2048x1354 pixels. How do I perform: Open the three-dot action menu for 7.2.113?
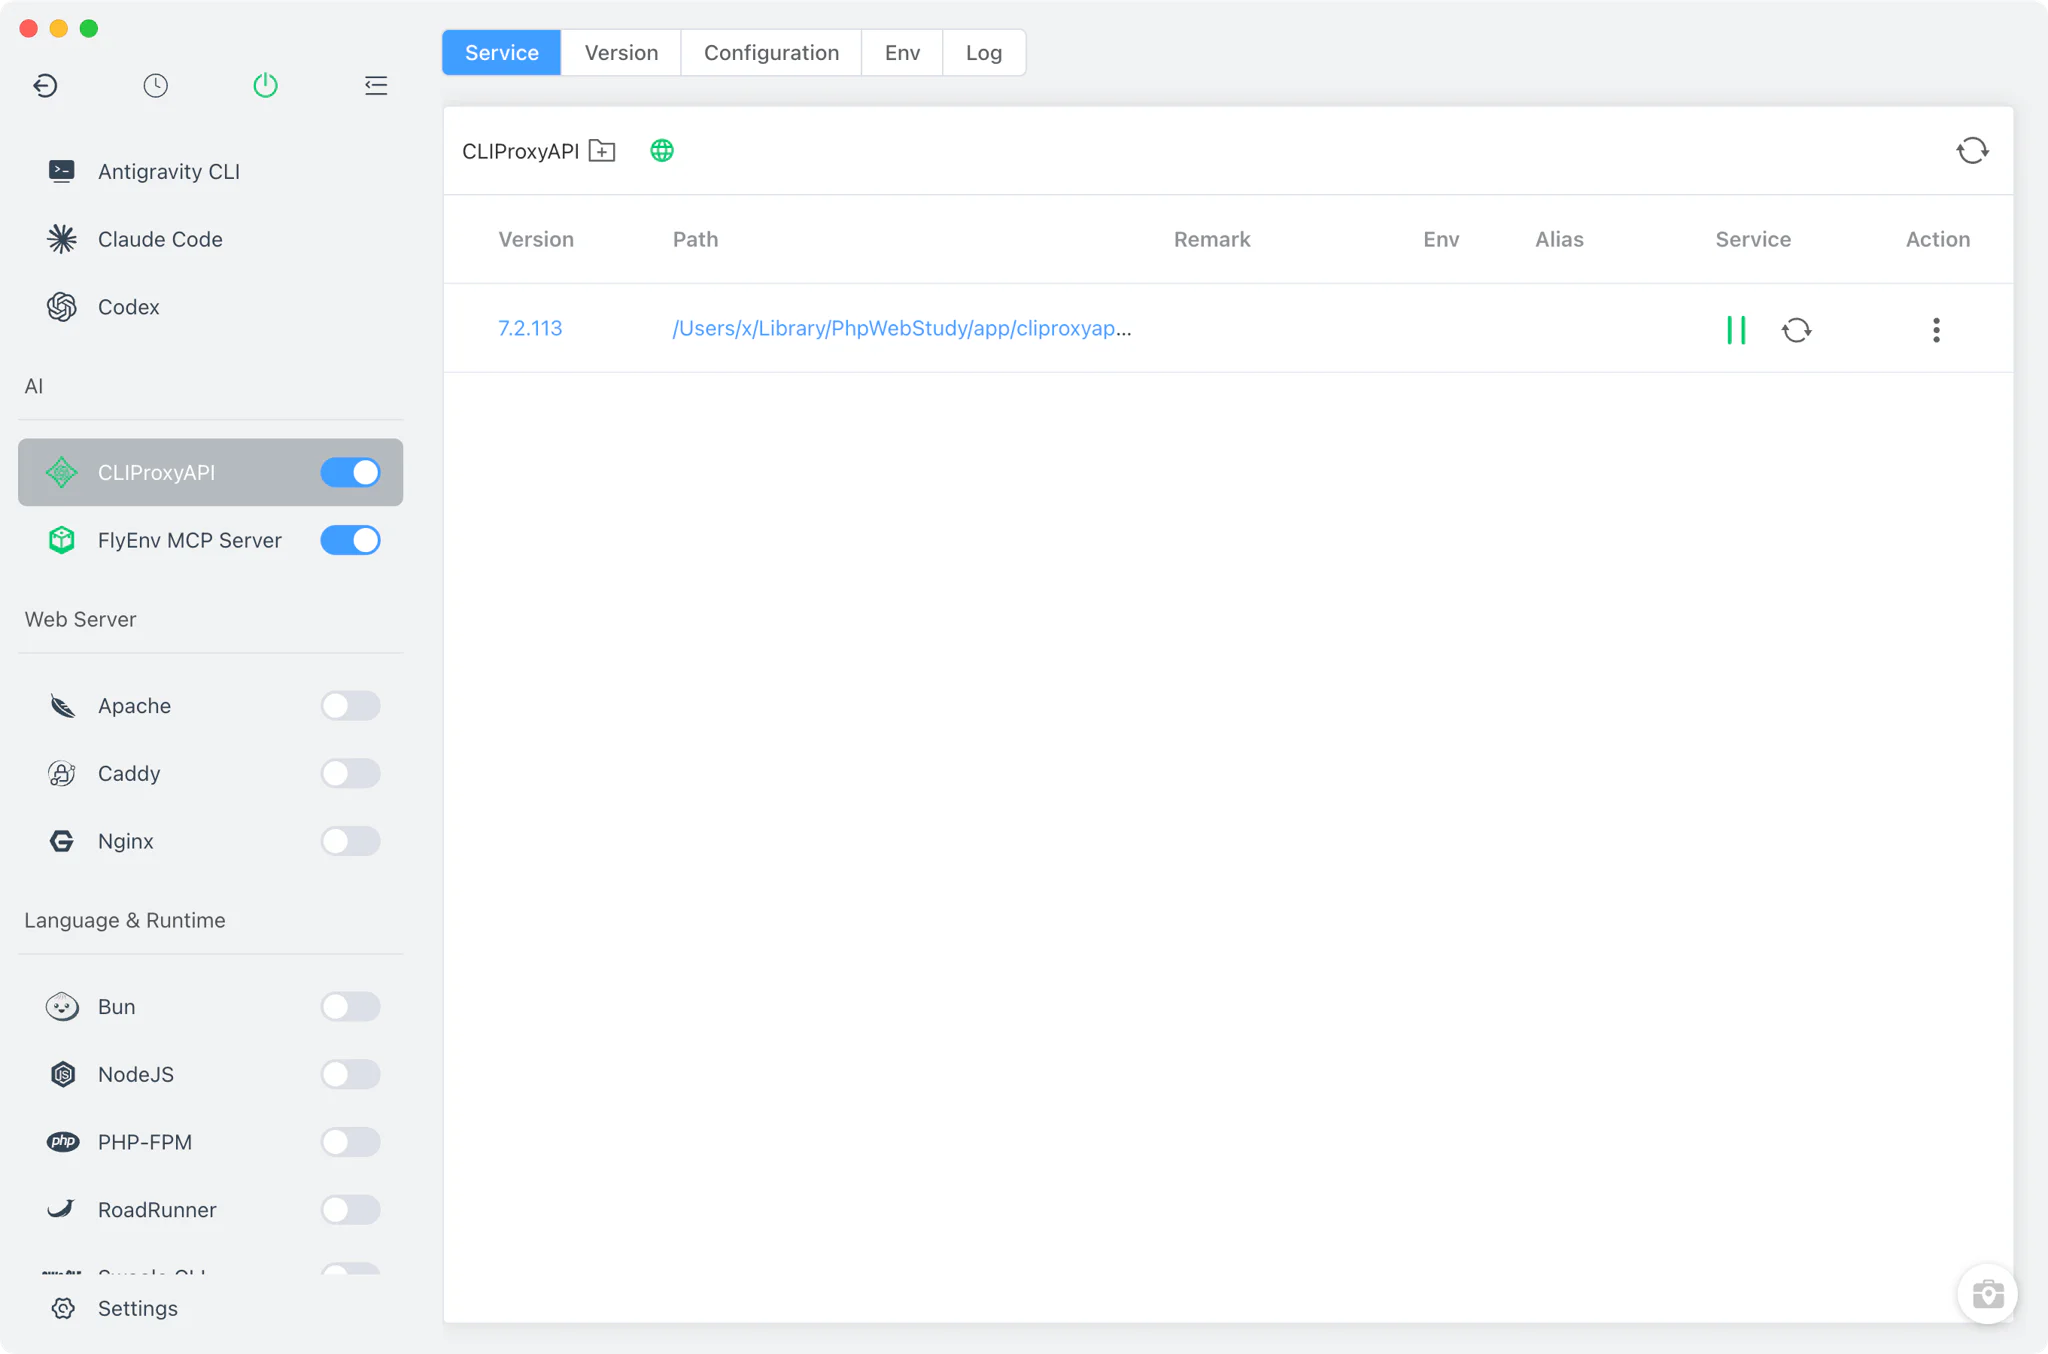coord(1937,330)
